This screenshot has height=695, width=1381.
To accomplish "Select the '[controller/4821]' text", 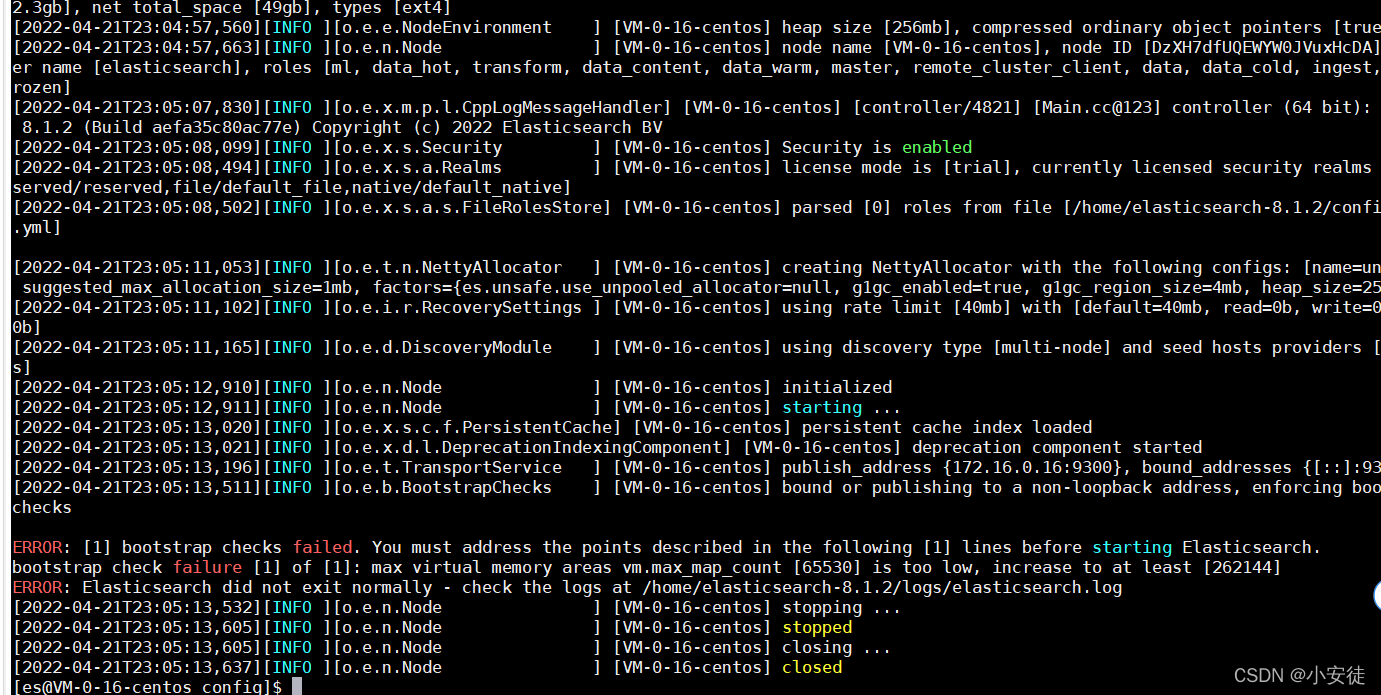I will [x=857, y=107].
